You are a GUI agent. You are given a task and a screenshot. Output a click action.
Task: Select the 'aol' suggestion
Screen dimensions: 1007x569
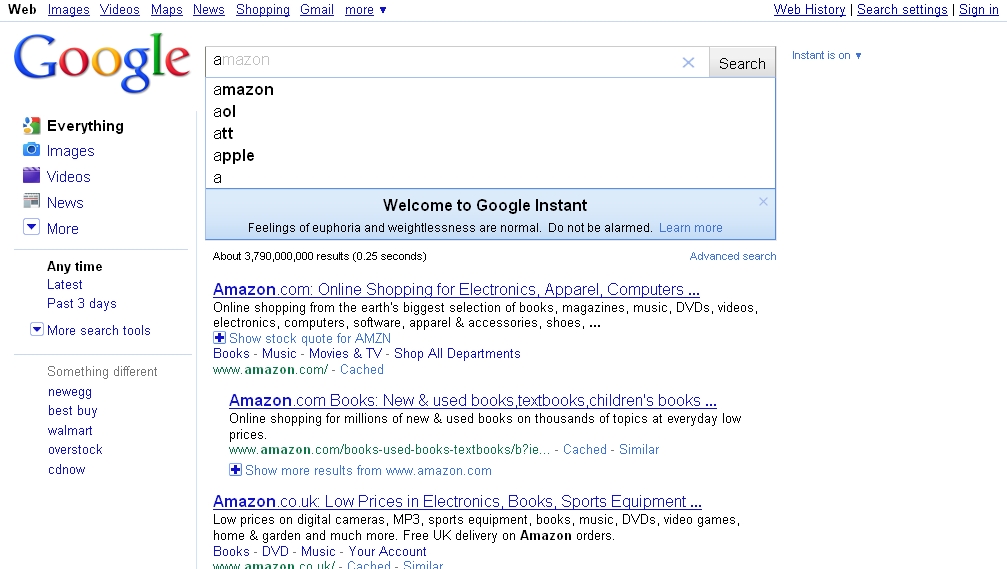coord(490,112)
